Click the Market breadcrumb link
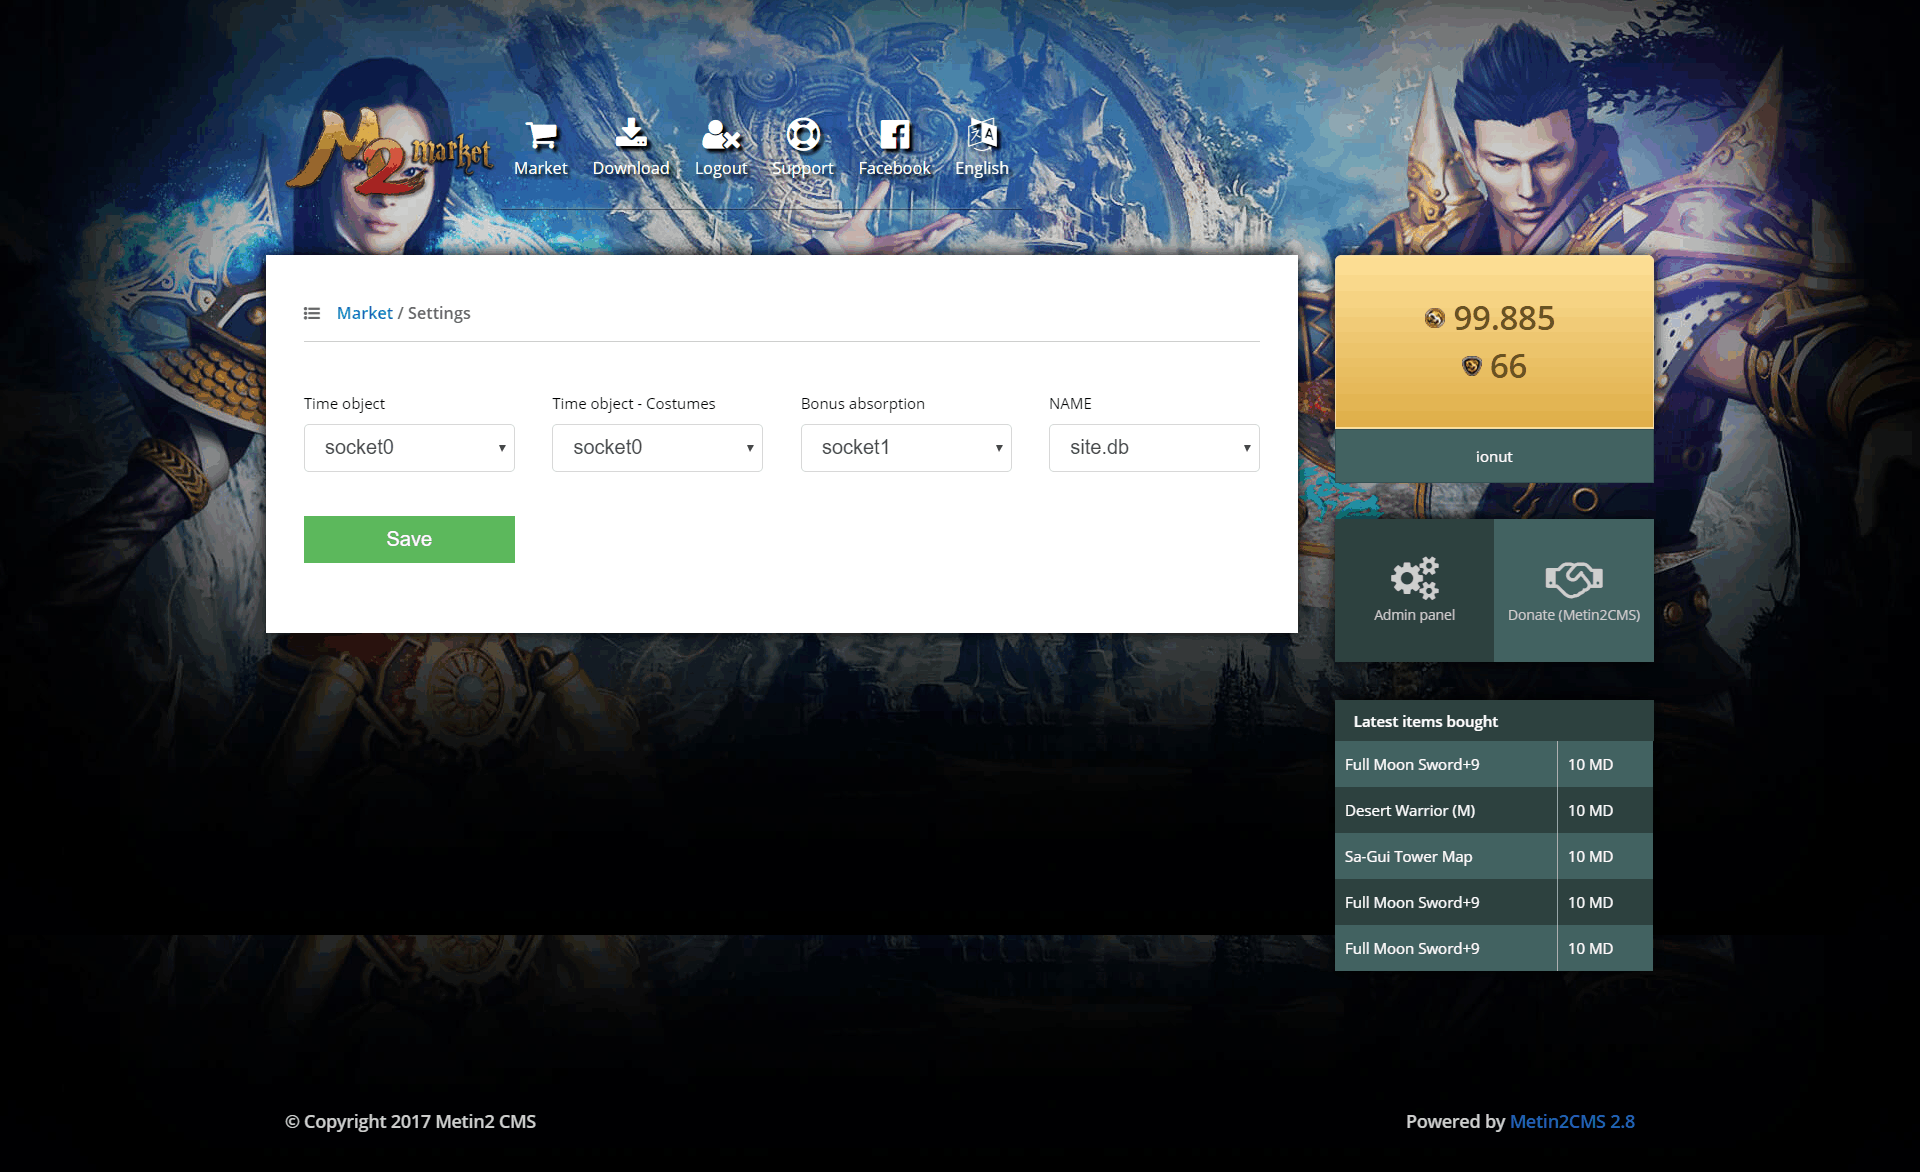 coord(364,314)
